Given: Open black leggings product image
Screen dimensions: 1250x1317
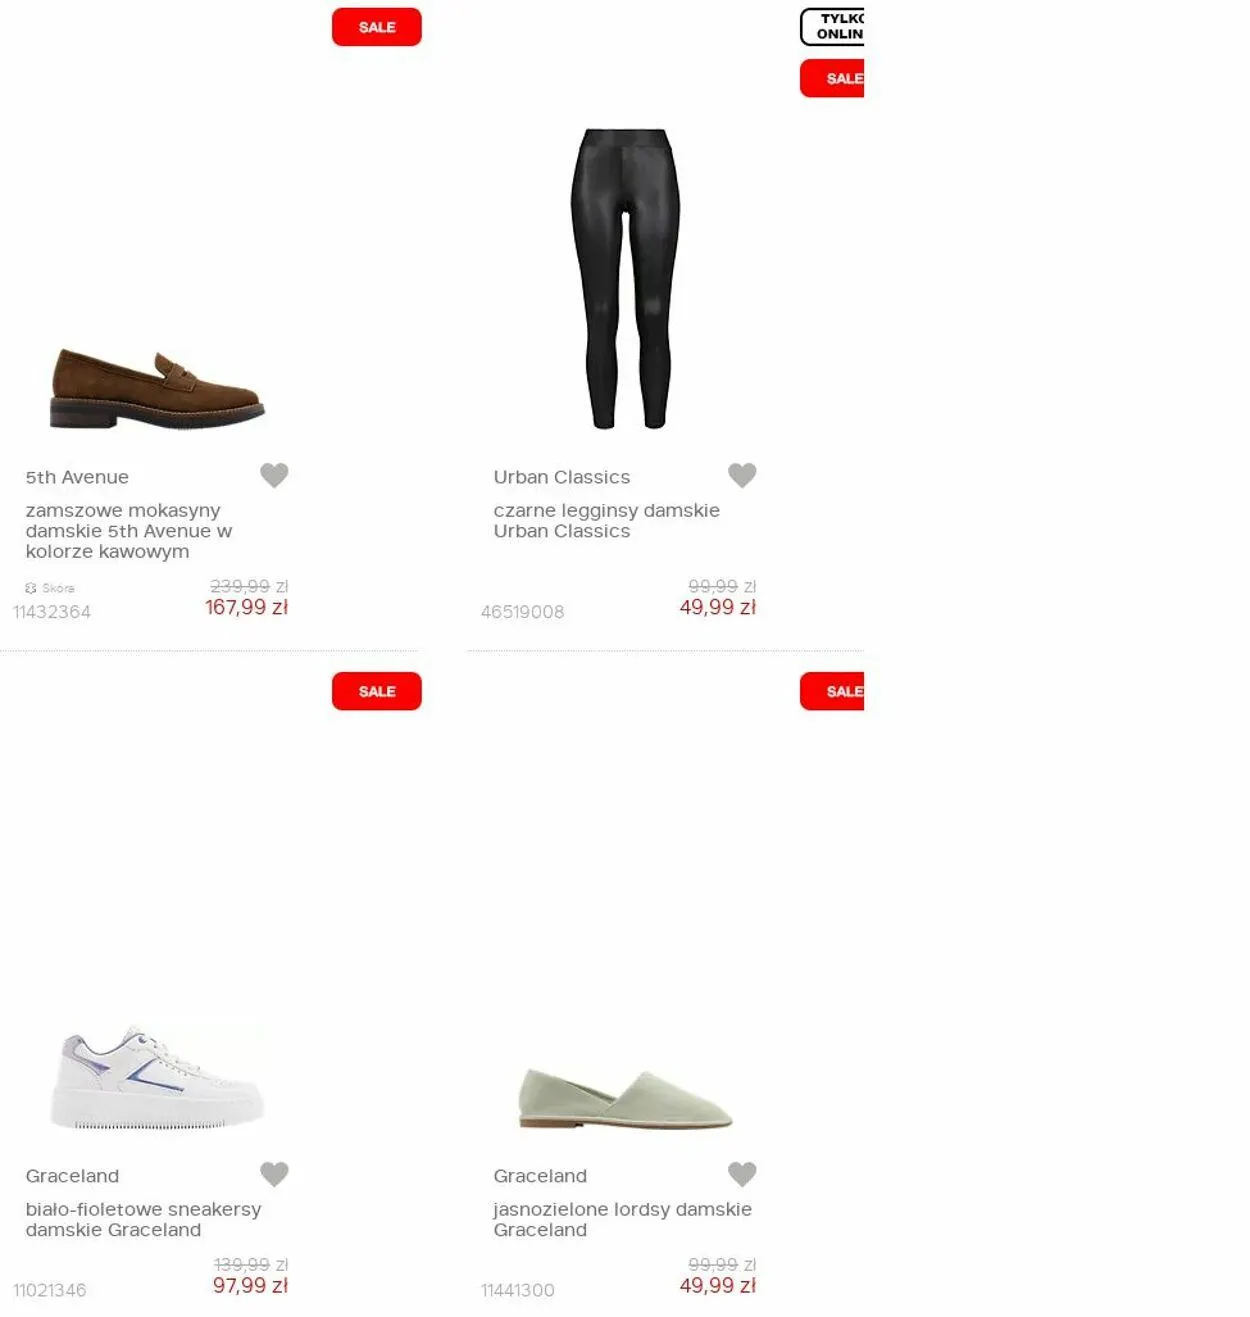Looking at the screenshot, I should point(626,279).
